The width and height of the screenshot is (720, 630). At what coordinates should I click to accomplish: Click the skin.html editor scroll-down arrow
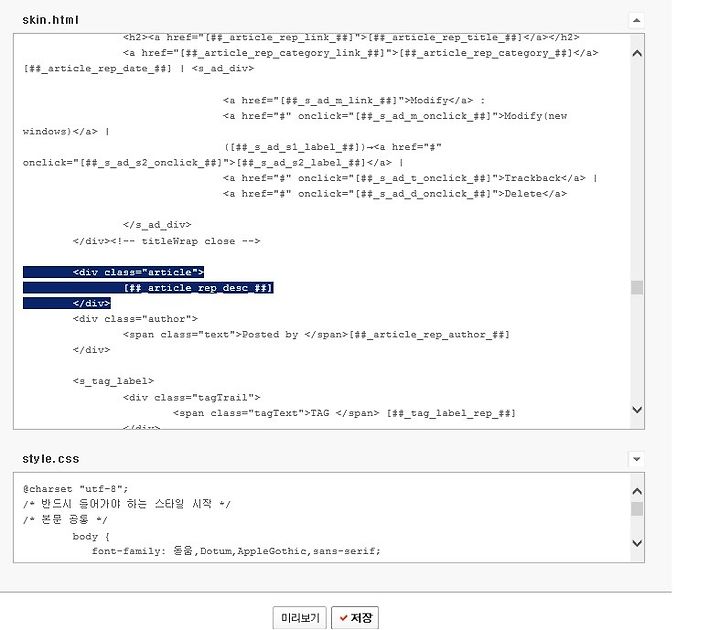click(x=637, y=410)
